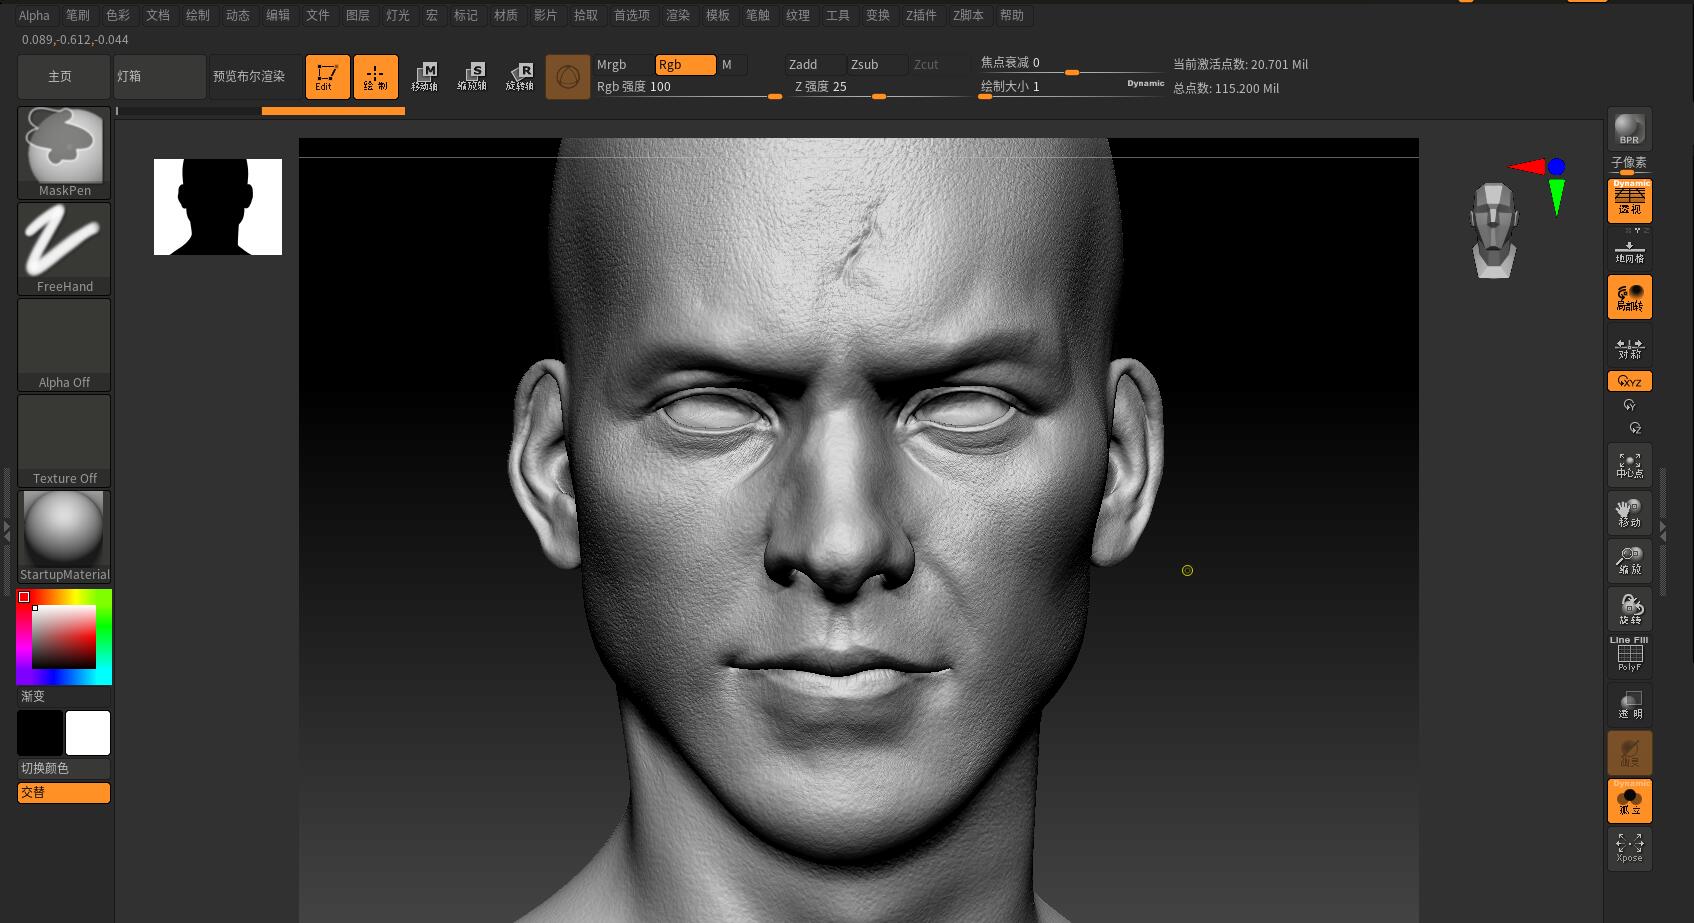The image size is (1694, 923).
Task: Click the 绘制大小 draw size slider
Action: tap(1050, 87)
